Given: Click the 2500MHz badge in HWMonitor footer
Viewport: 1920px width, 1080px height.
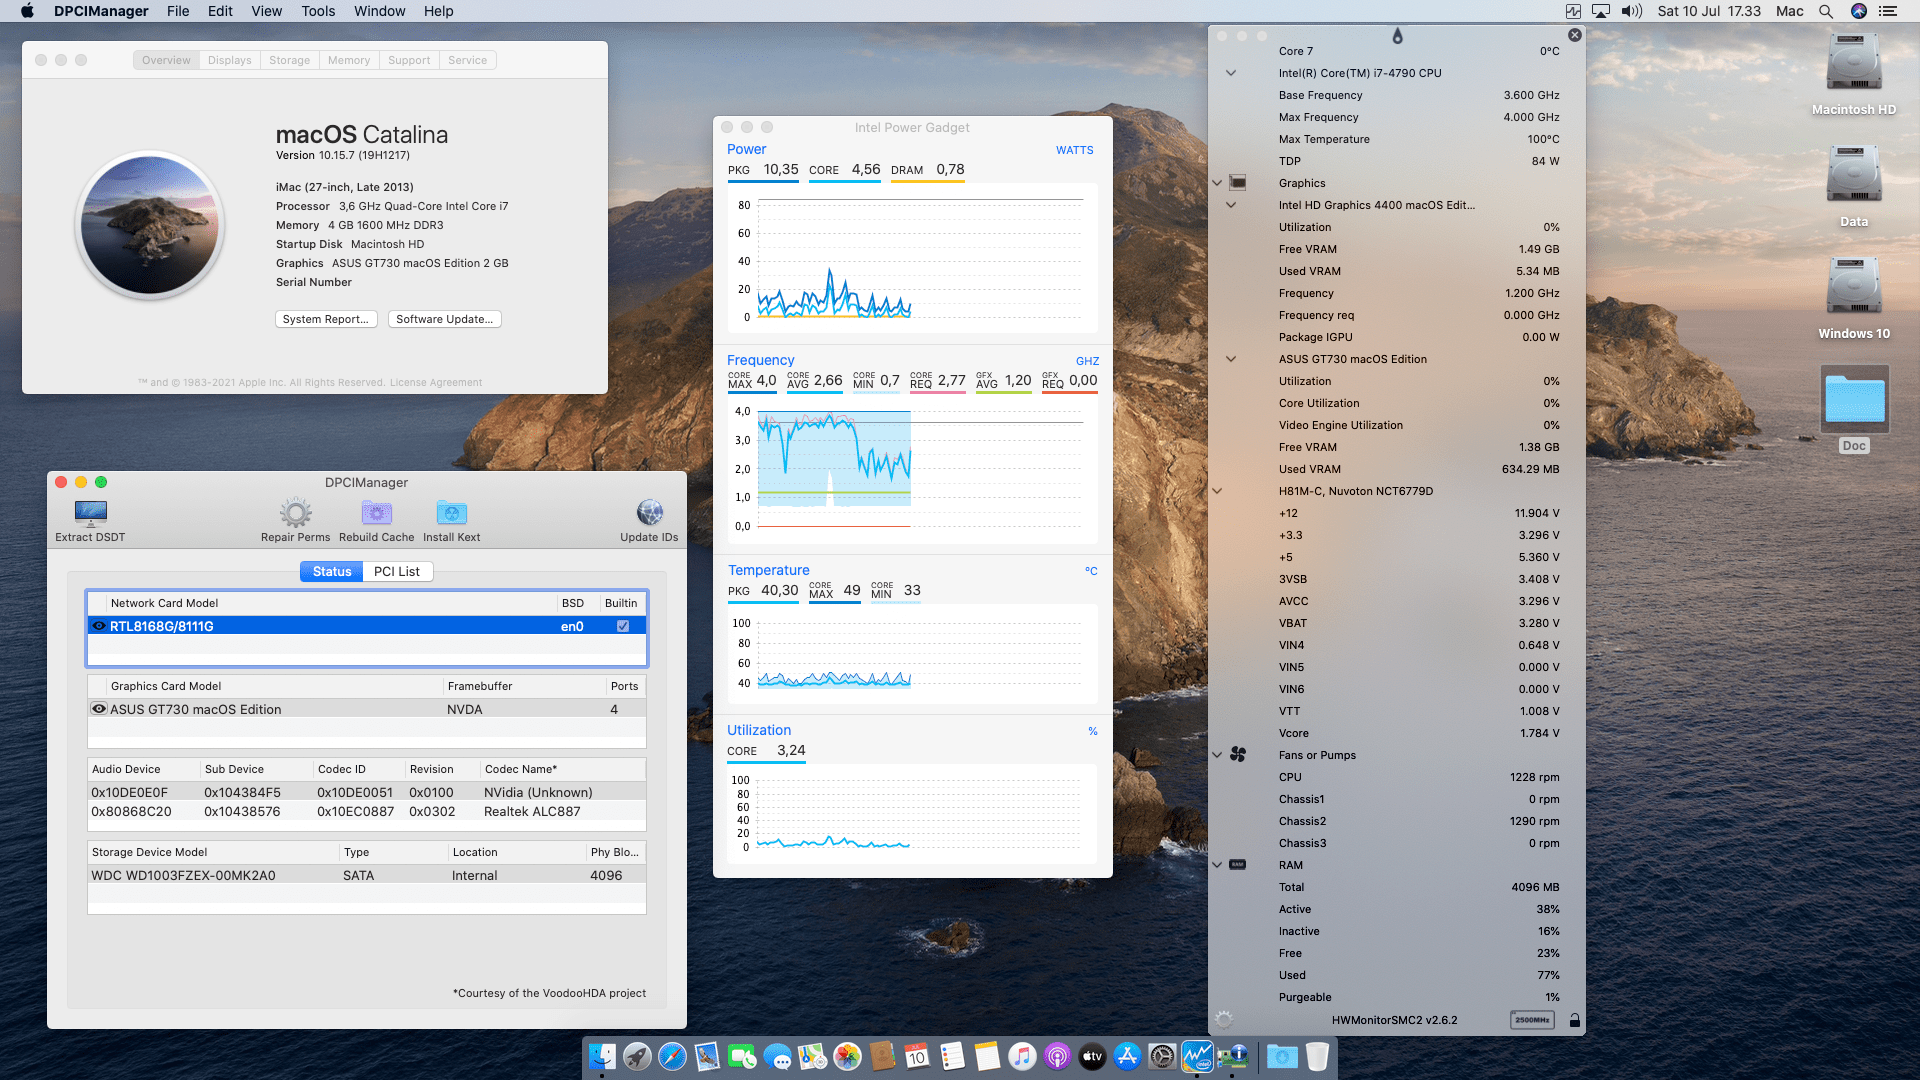Looking at the screenshot, I should [1532, 1020].
